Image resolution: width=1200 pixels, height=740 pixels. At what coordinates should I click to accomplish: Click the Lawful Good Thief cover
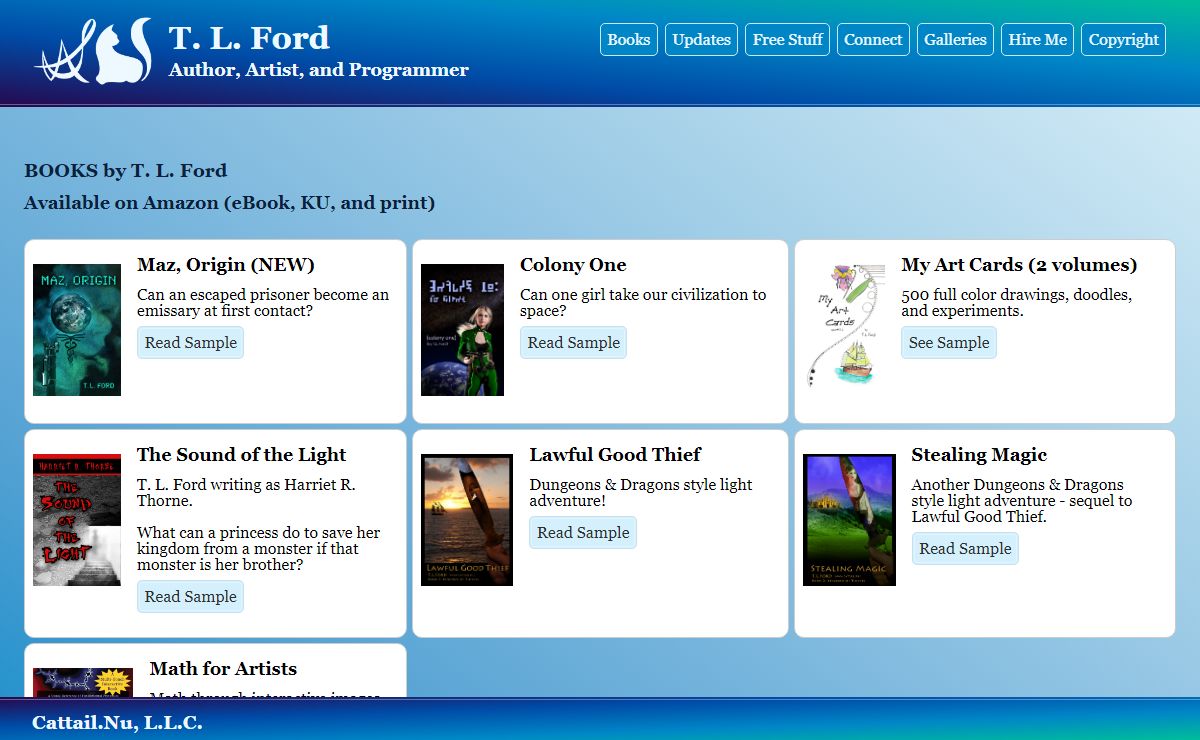[x=467, y=520]
